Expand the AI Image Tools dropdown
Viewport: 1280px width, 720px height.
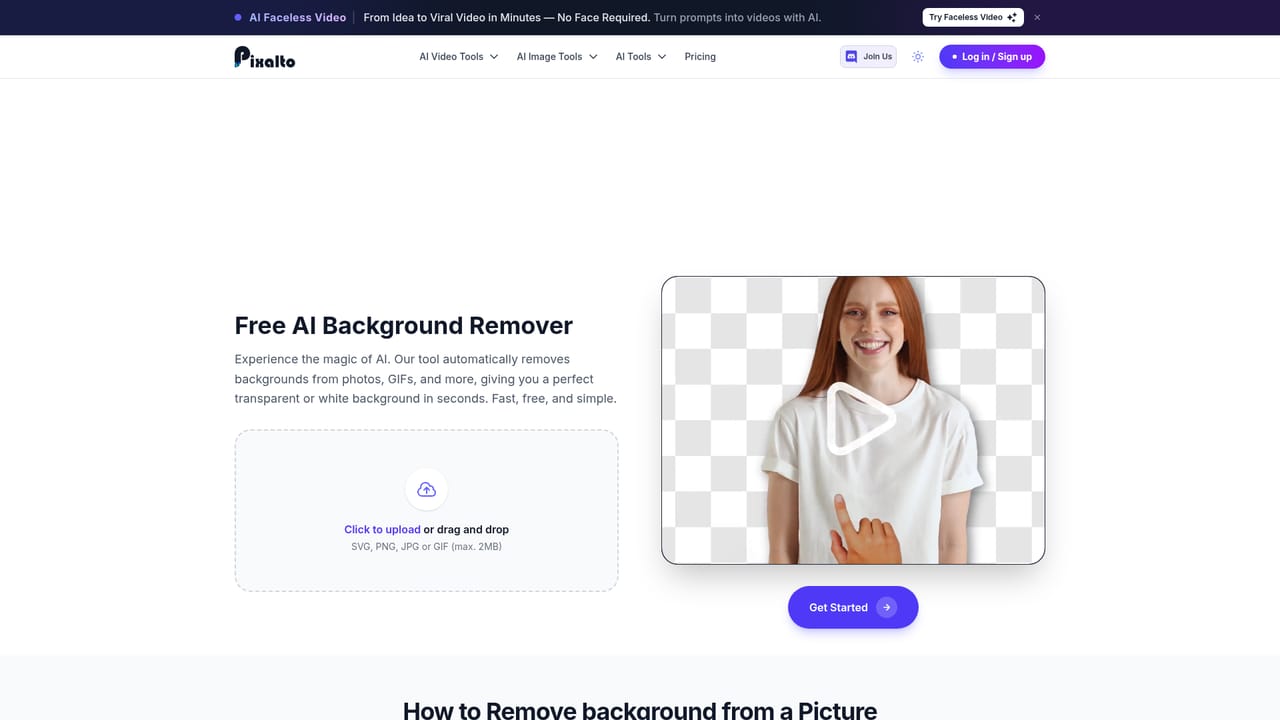(557, 57)
